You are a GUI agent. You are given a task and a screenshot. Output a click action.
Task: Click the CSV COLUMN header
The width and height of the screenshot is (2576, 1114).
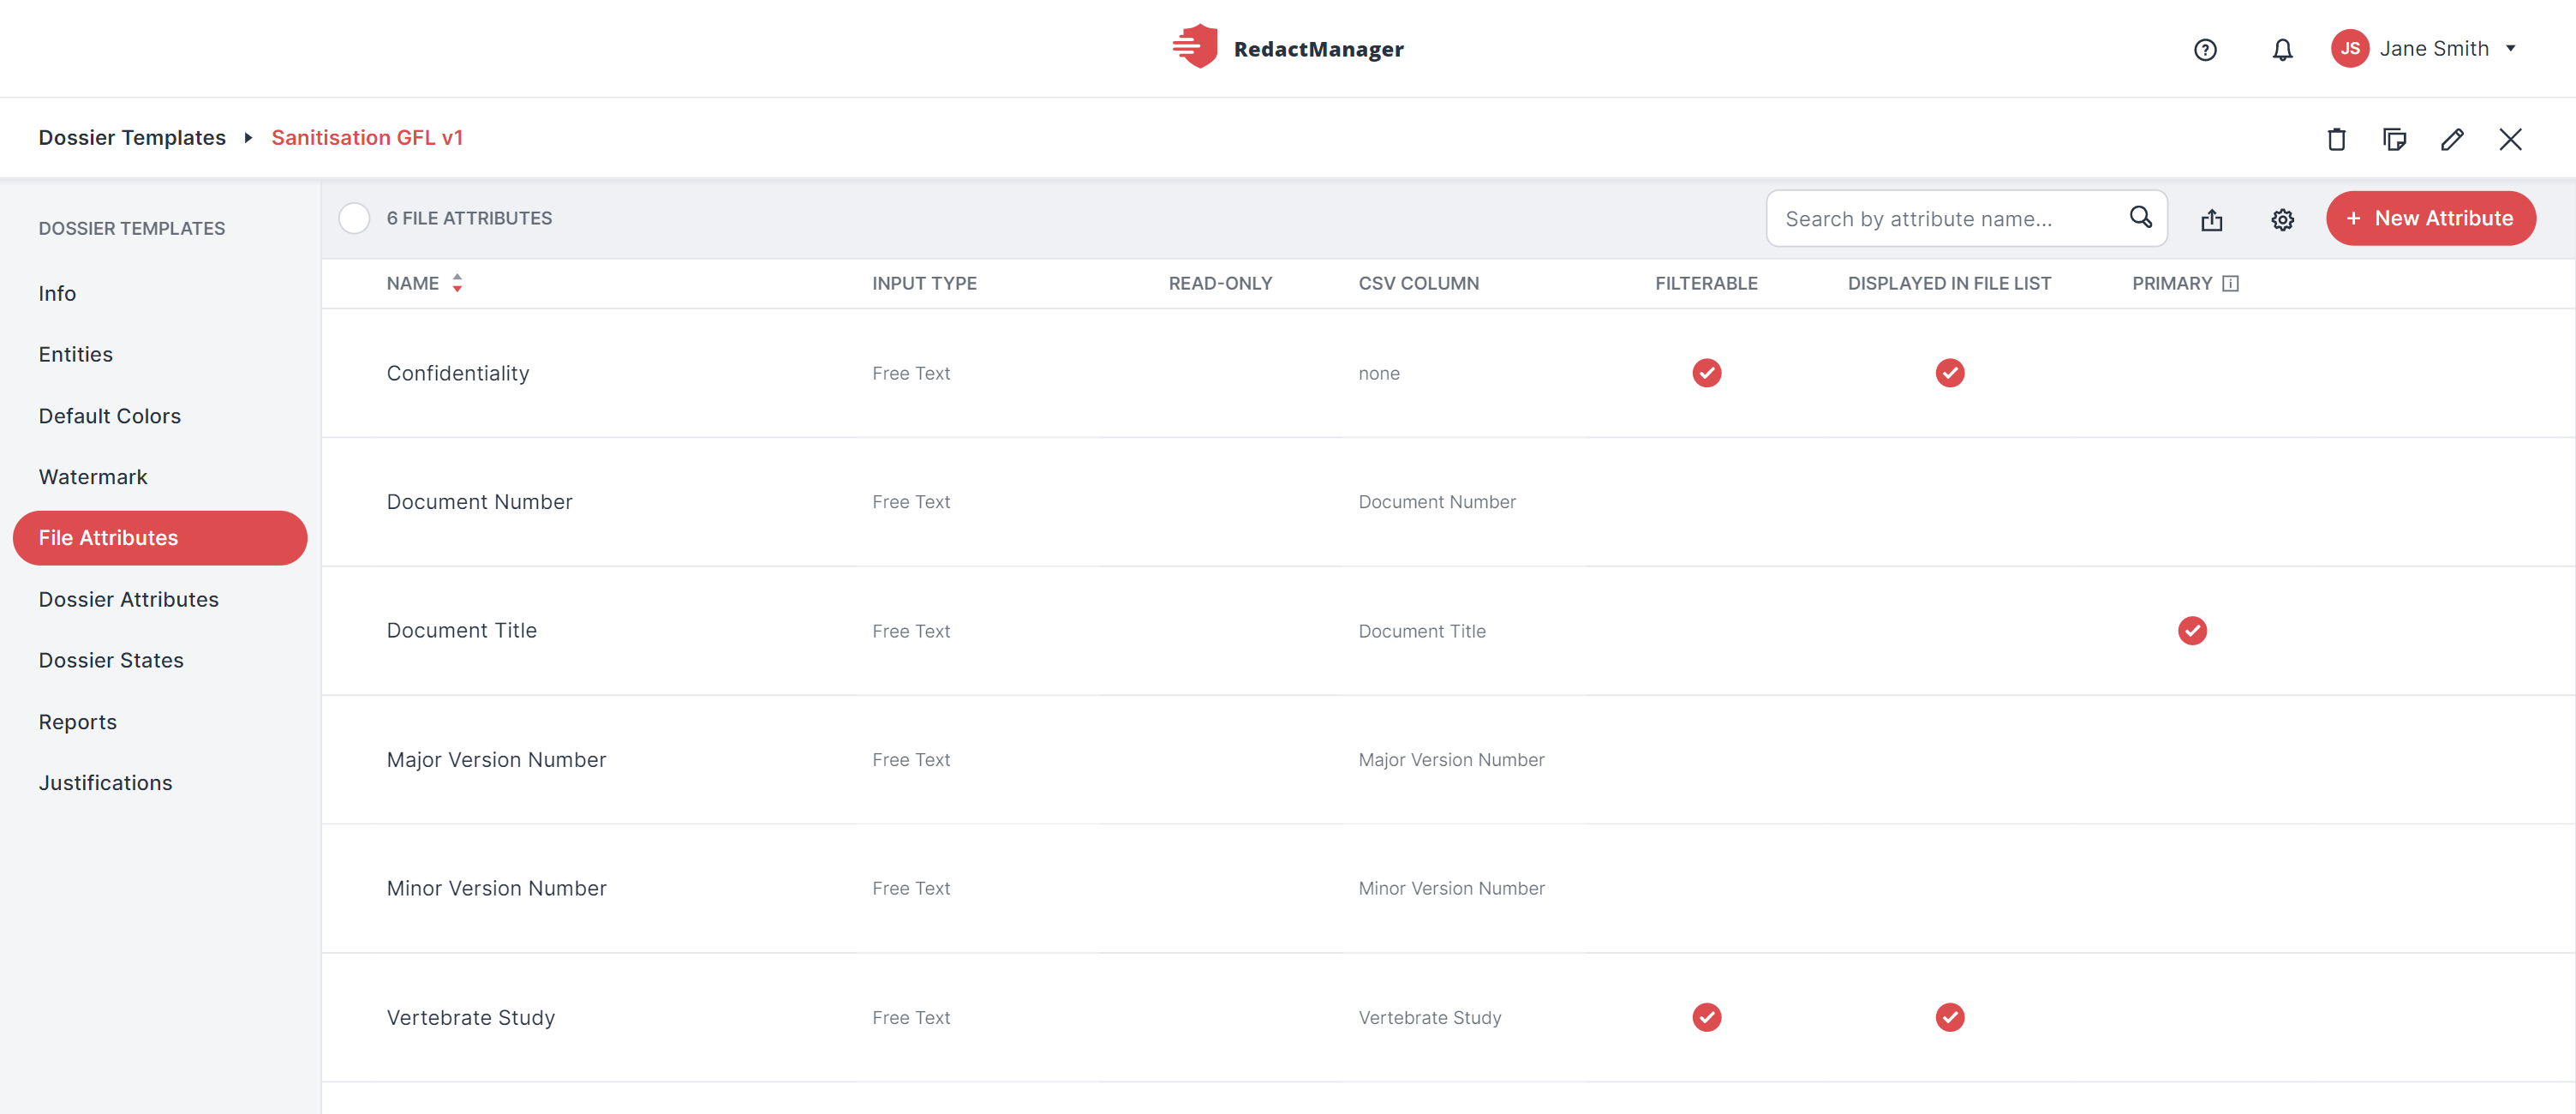(1418, 283)
